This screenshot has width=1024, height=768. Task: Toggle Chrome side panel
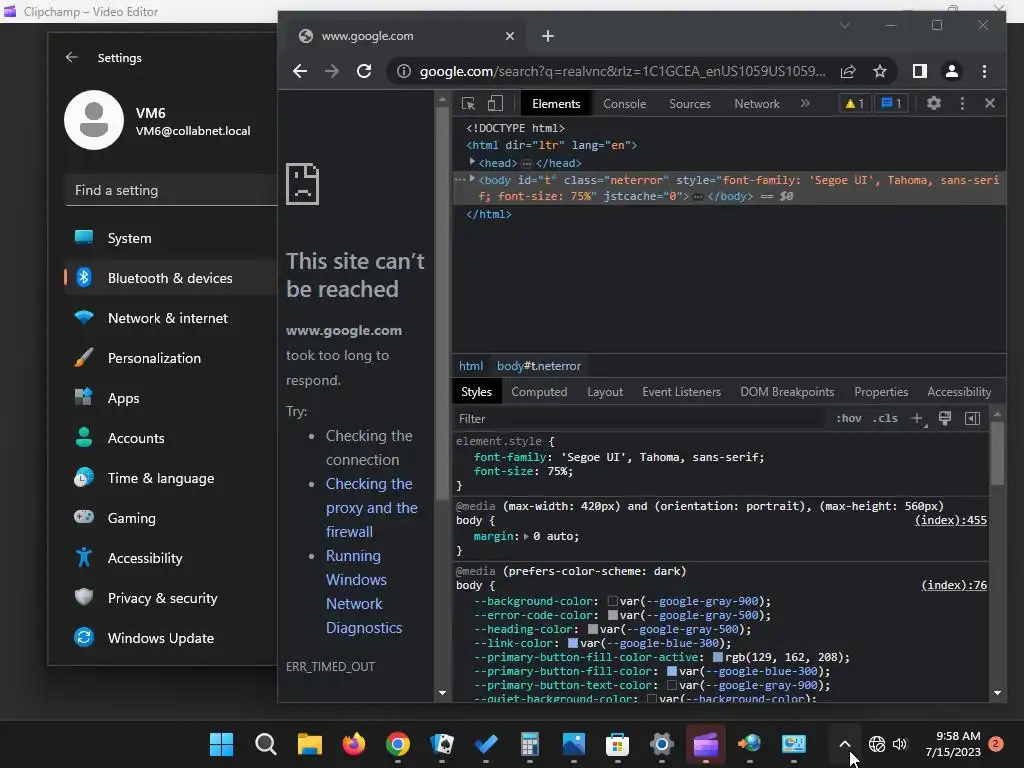coord(920,71)
